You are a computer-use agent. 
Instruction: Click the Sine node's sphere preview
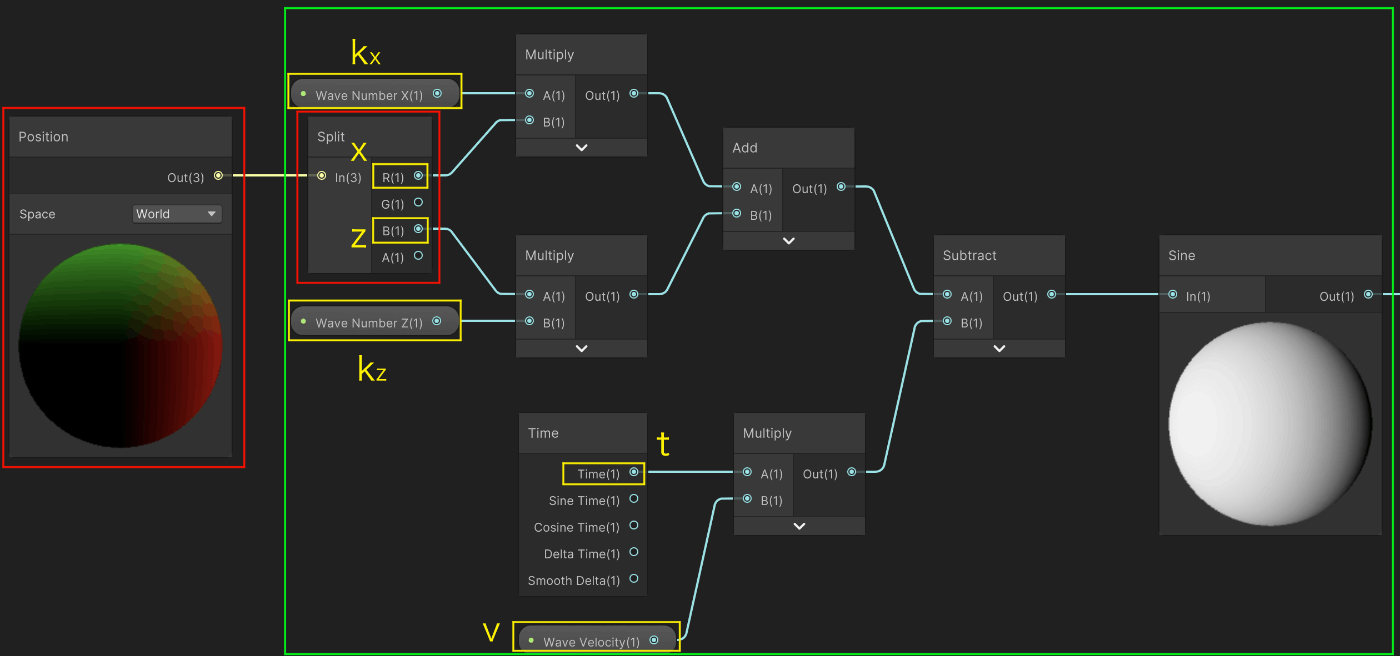click(1269, 425)
